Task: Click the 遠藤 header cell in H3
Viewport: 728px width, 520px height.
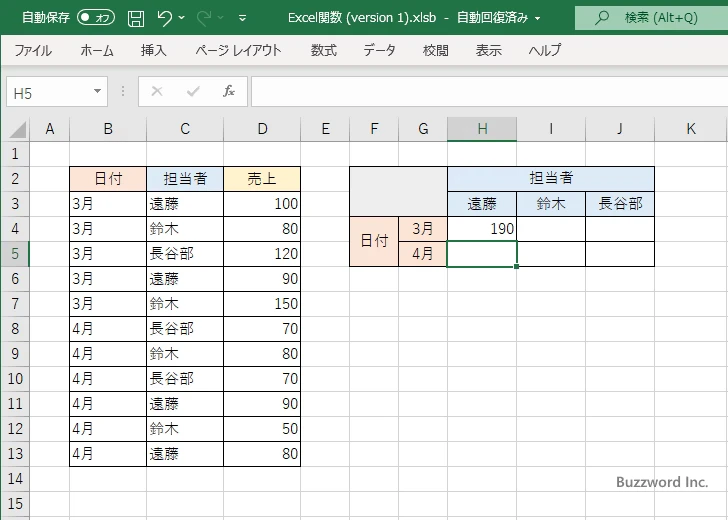Action: click(482, 204)
